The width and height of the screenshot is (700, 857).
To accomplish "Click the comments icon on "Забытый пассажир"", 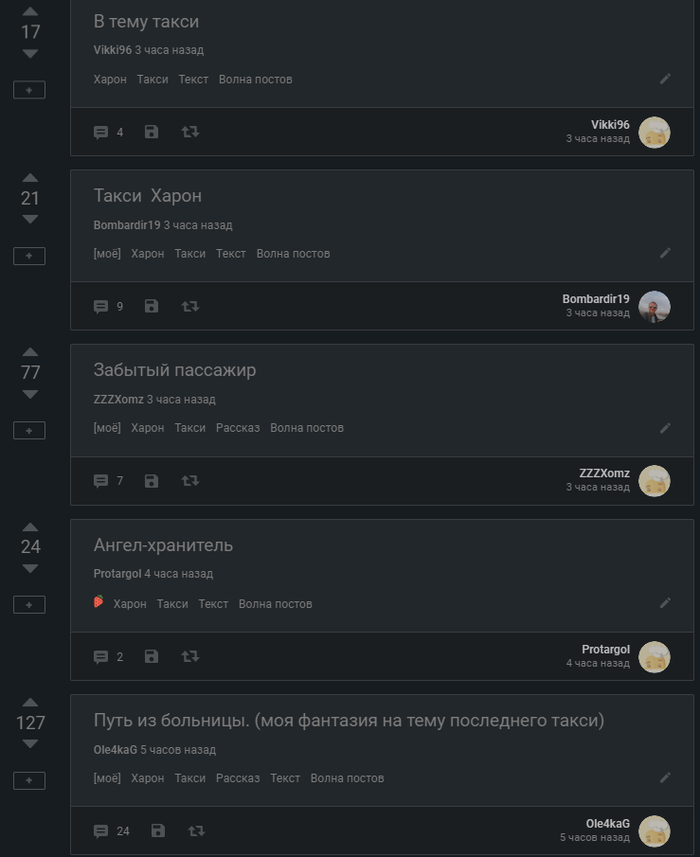I will coord(101,481).
